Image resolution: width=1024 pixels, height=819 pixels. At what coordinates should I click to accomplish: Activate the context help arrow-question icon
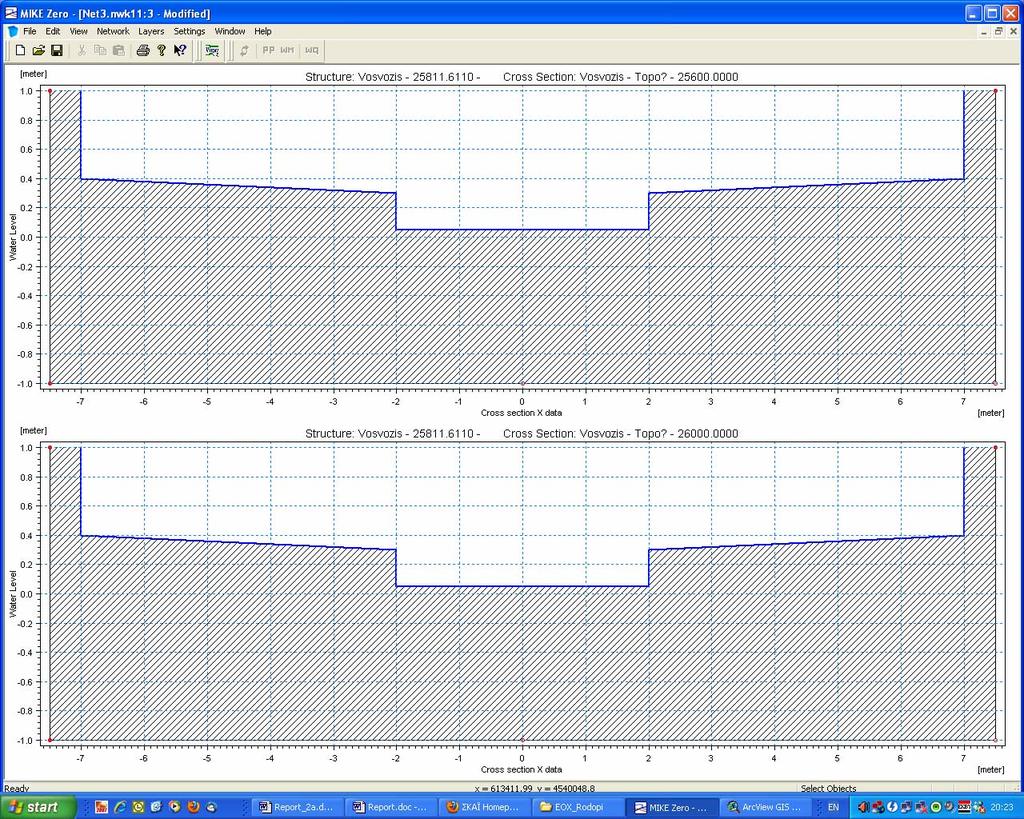click(180, 50)
